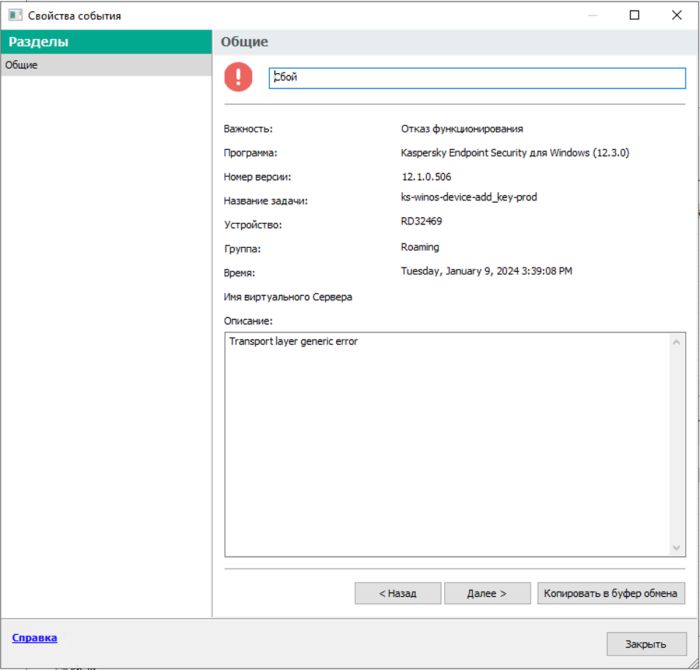Click the version number 12.1.0.506
The width and height of the screenshot is (700, 670).
tap(426, 177)
